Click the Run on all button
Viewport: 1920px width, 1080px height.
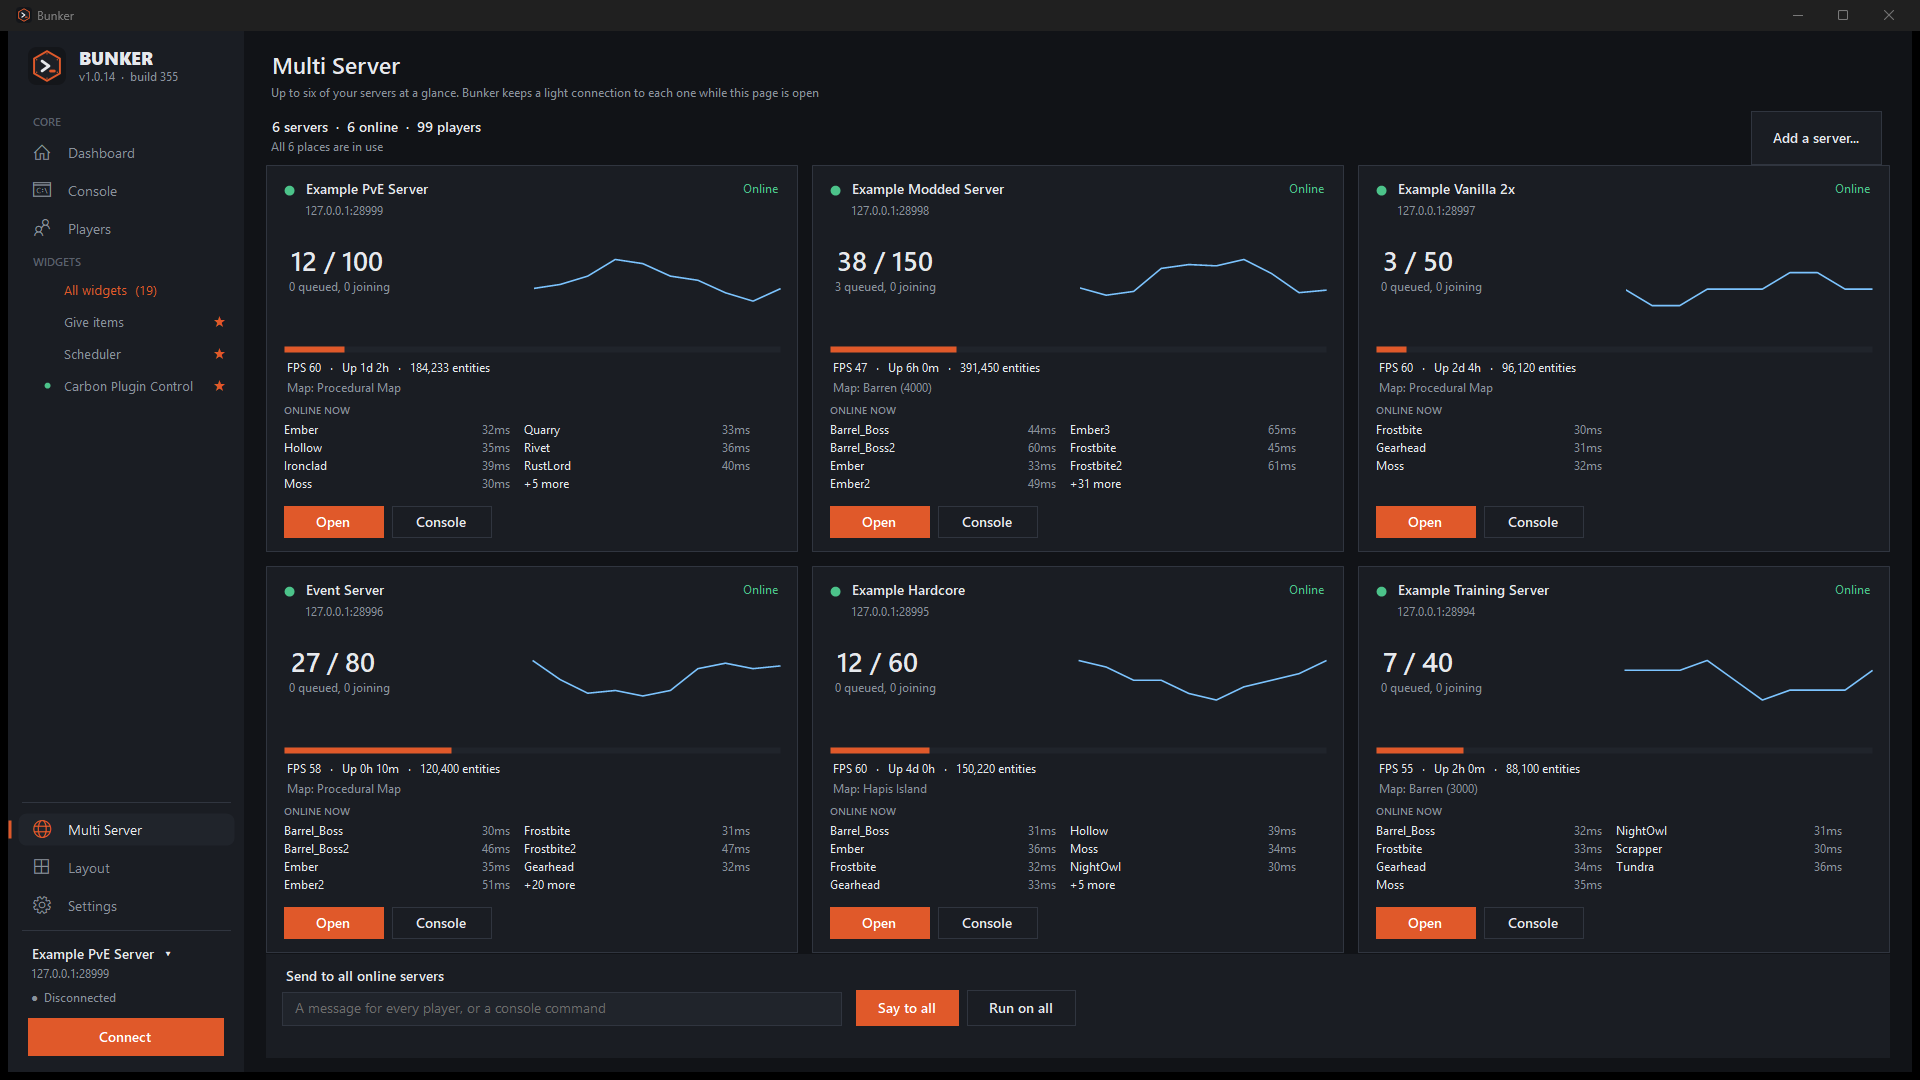pyautogui.click(x=1021, y=1008)
